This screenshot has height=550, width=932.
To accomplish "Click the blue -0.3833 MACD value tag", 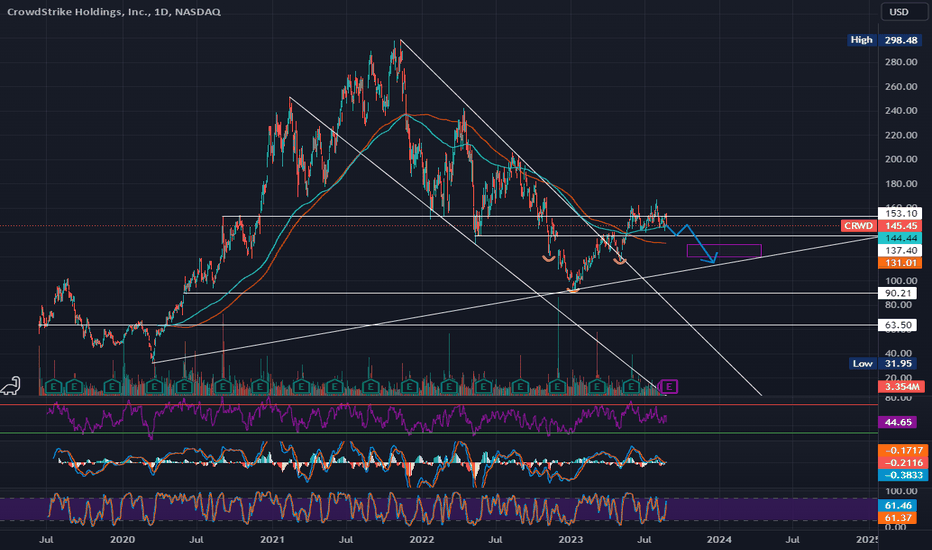I will click(x=903, y=475).
